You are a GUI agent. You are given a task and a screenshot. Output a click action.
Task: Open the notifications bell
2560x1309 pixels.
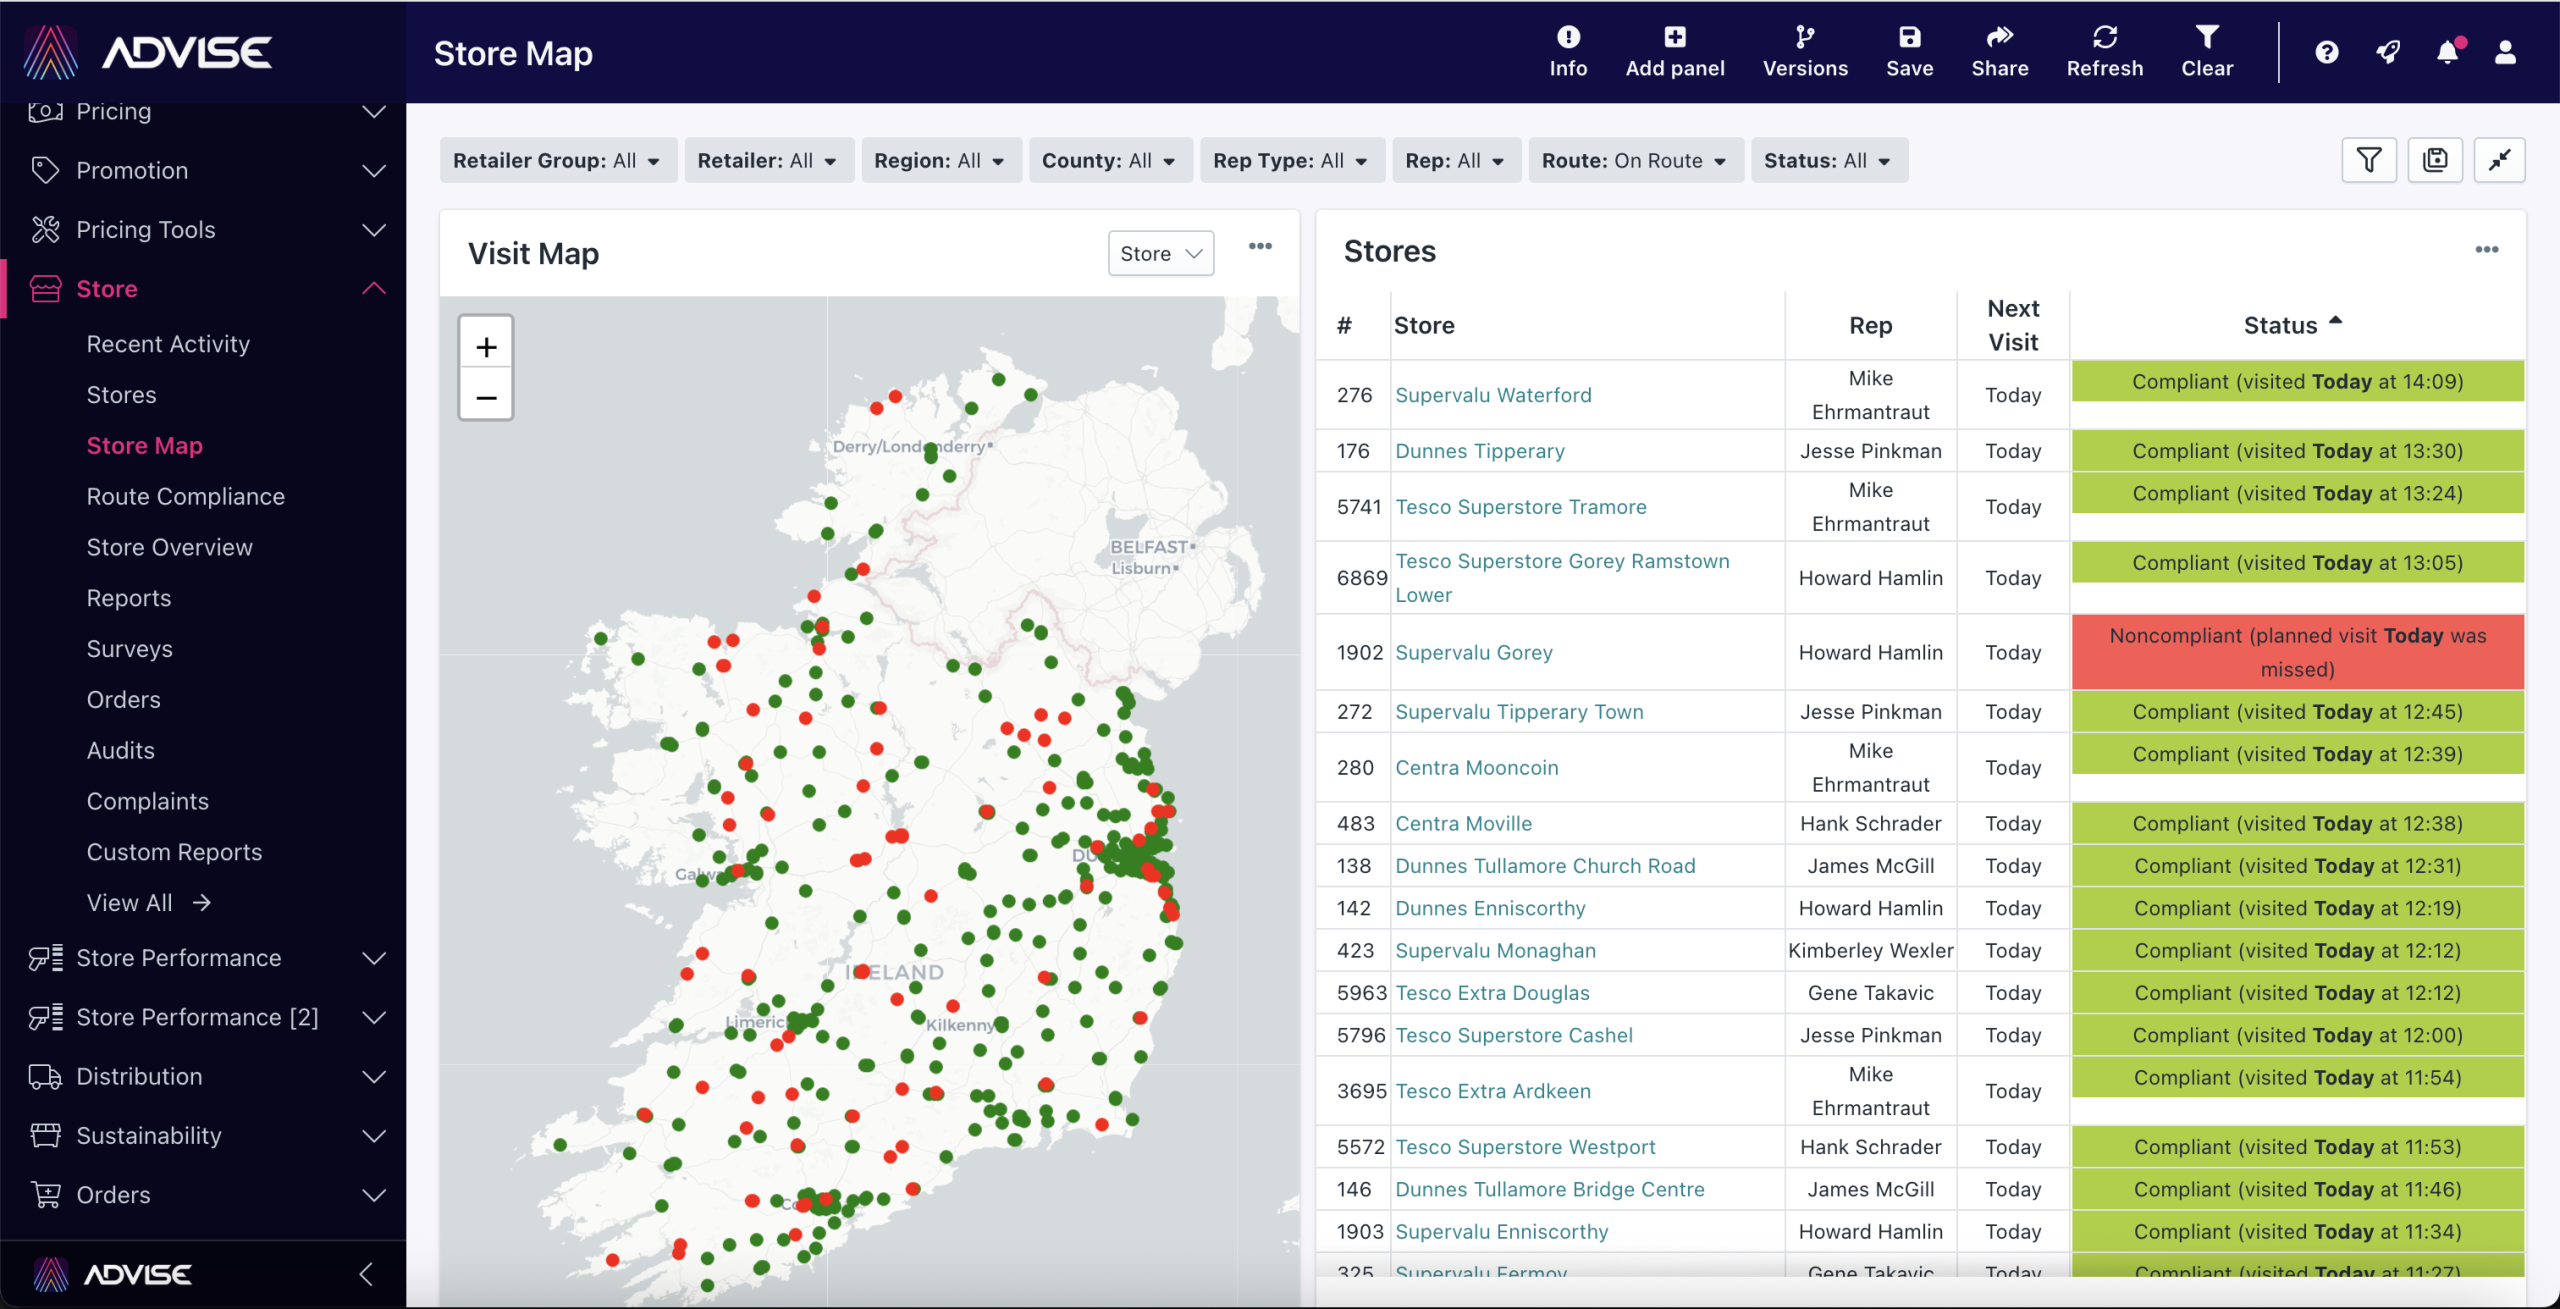[2446, 52]
